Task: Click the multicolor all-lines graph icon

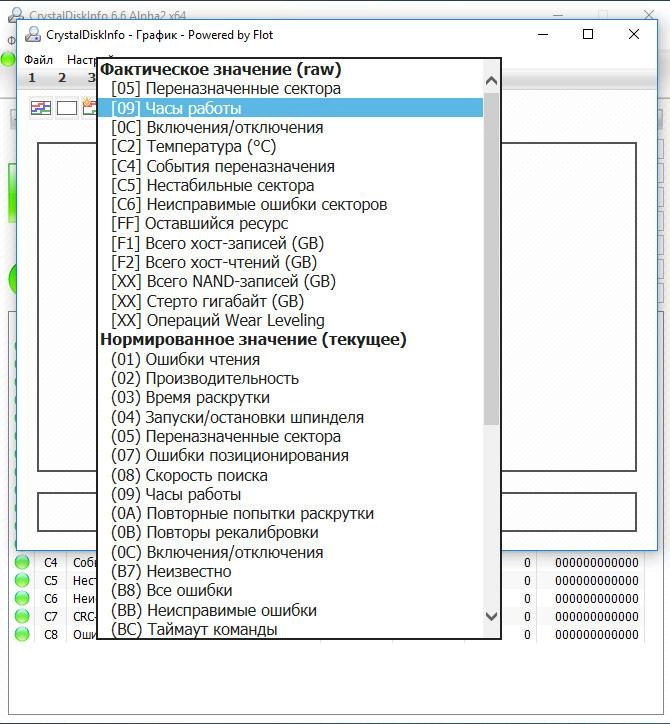Action: [x=41, y=108]
